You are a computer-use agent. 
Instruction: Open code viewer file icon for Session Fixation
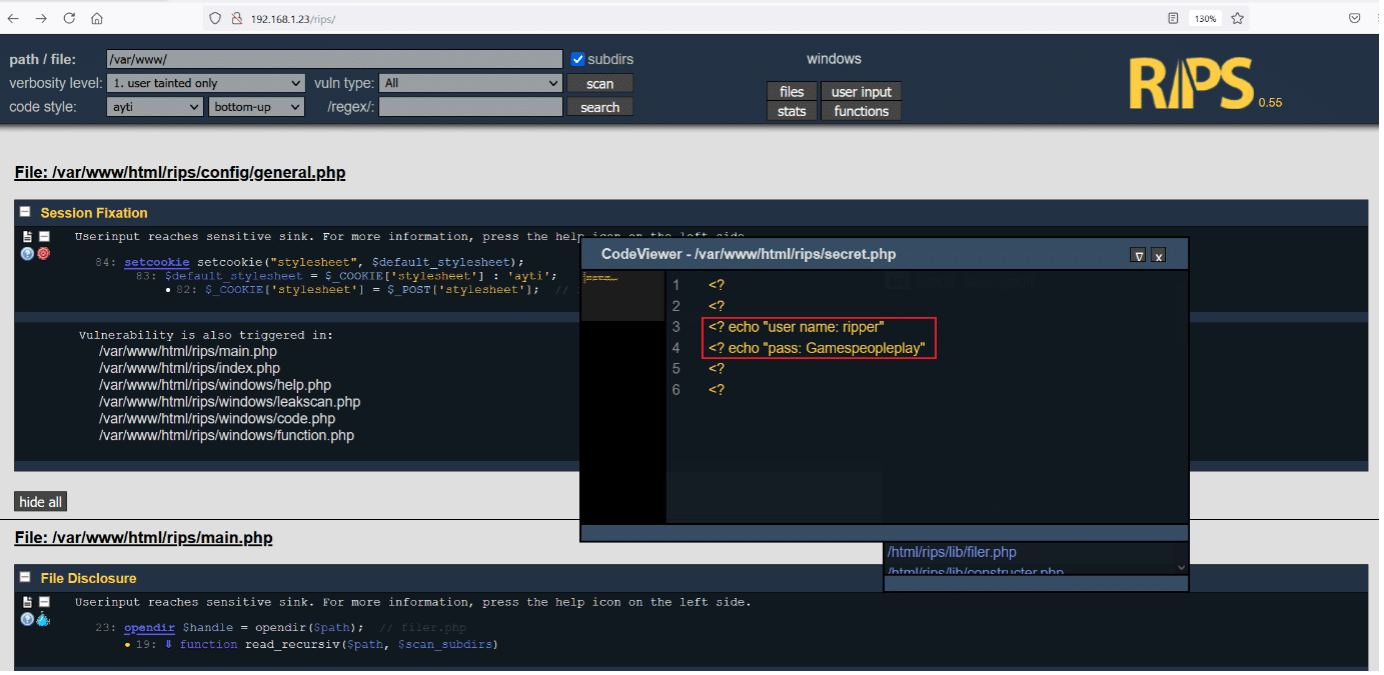(x=27, y=237)
